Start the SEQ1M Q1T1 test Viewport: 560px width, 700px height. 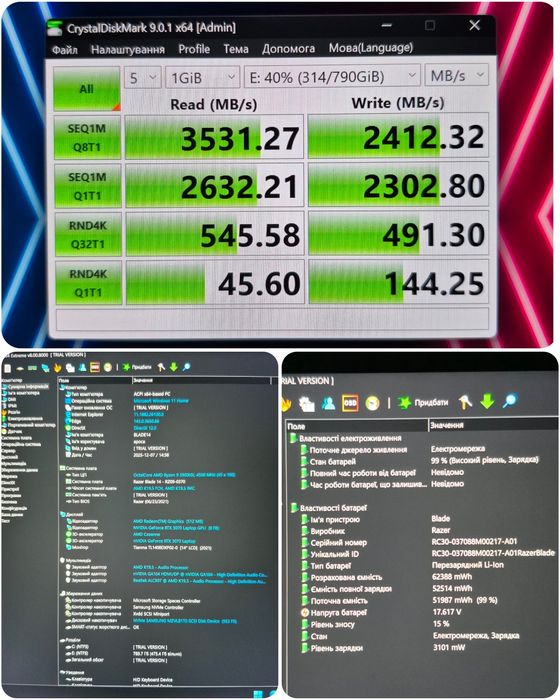coord(88,186)
